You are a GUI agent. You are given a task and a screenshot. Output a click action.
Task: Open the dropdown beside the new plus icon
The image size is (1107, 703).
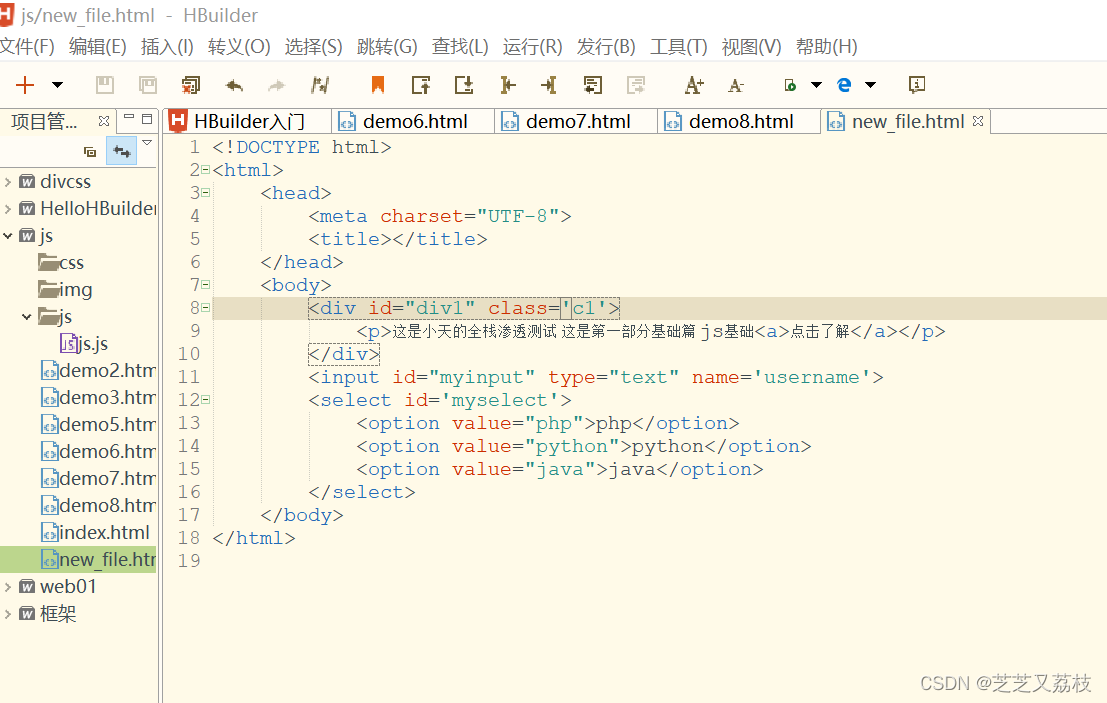click(57, 85)
